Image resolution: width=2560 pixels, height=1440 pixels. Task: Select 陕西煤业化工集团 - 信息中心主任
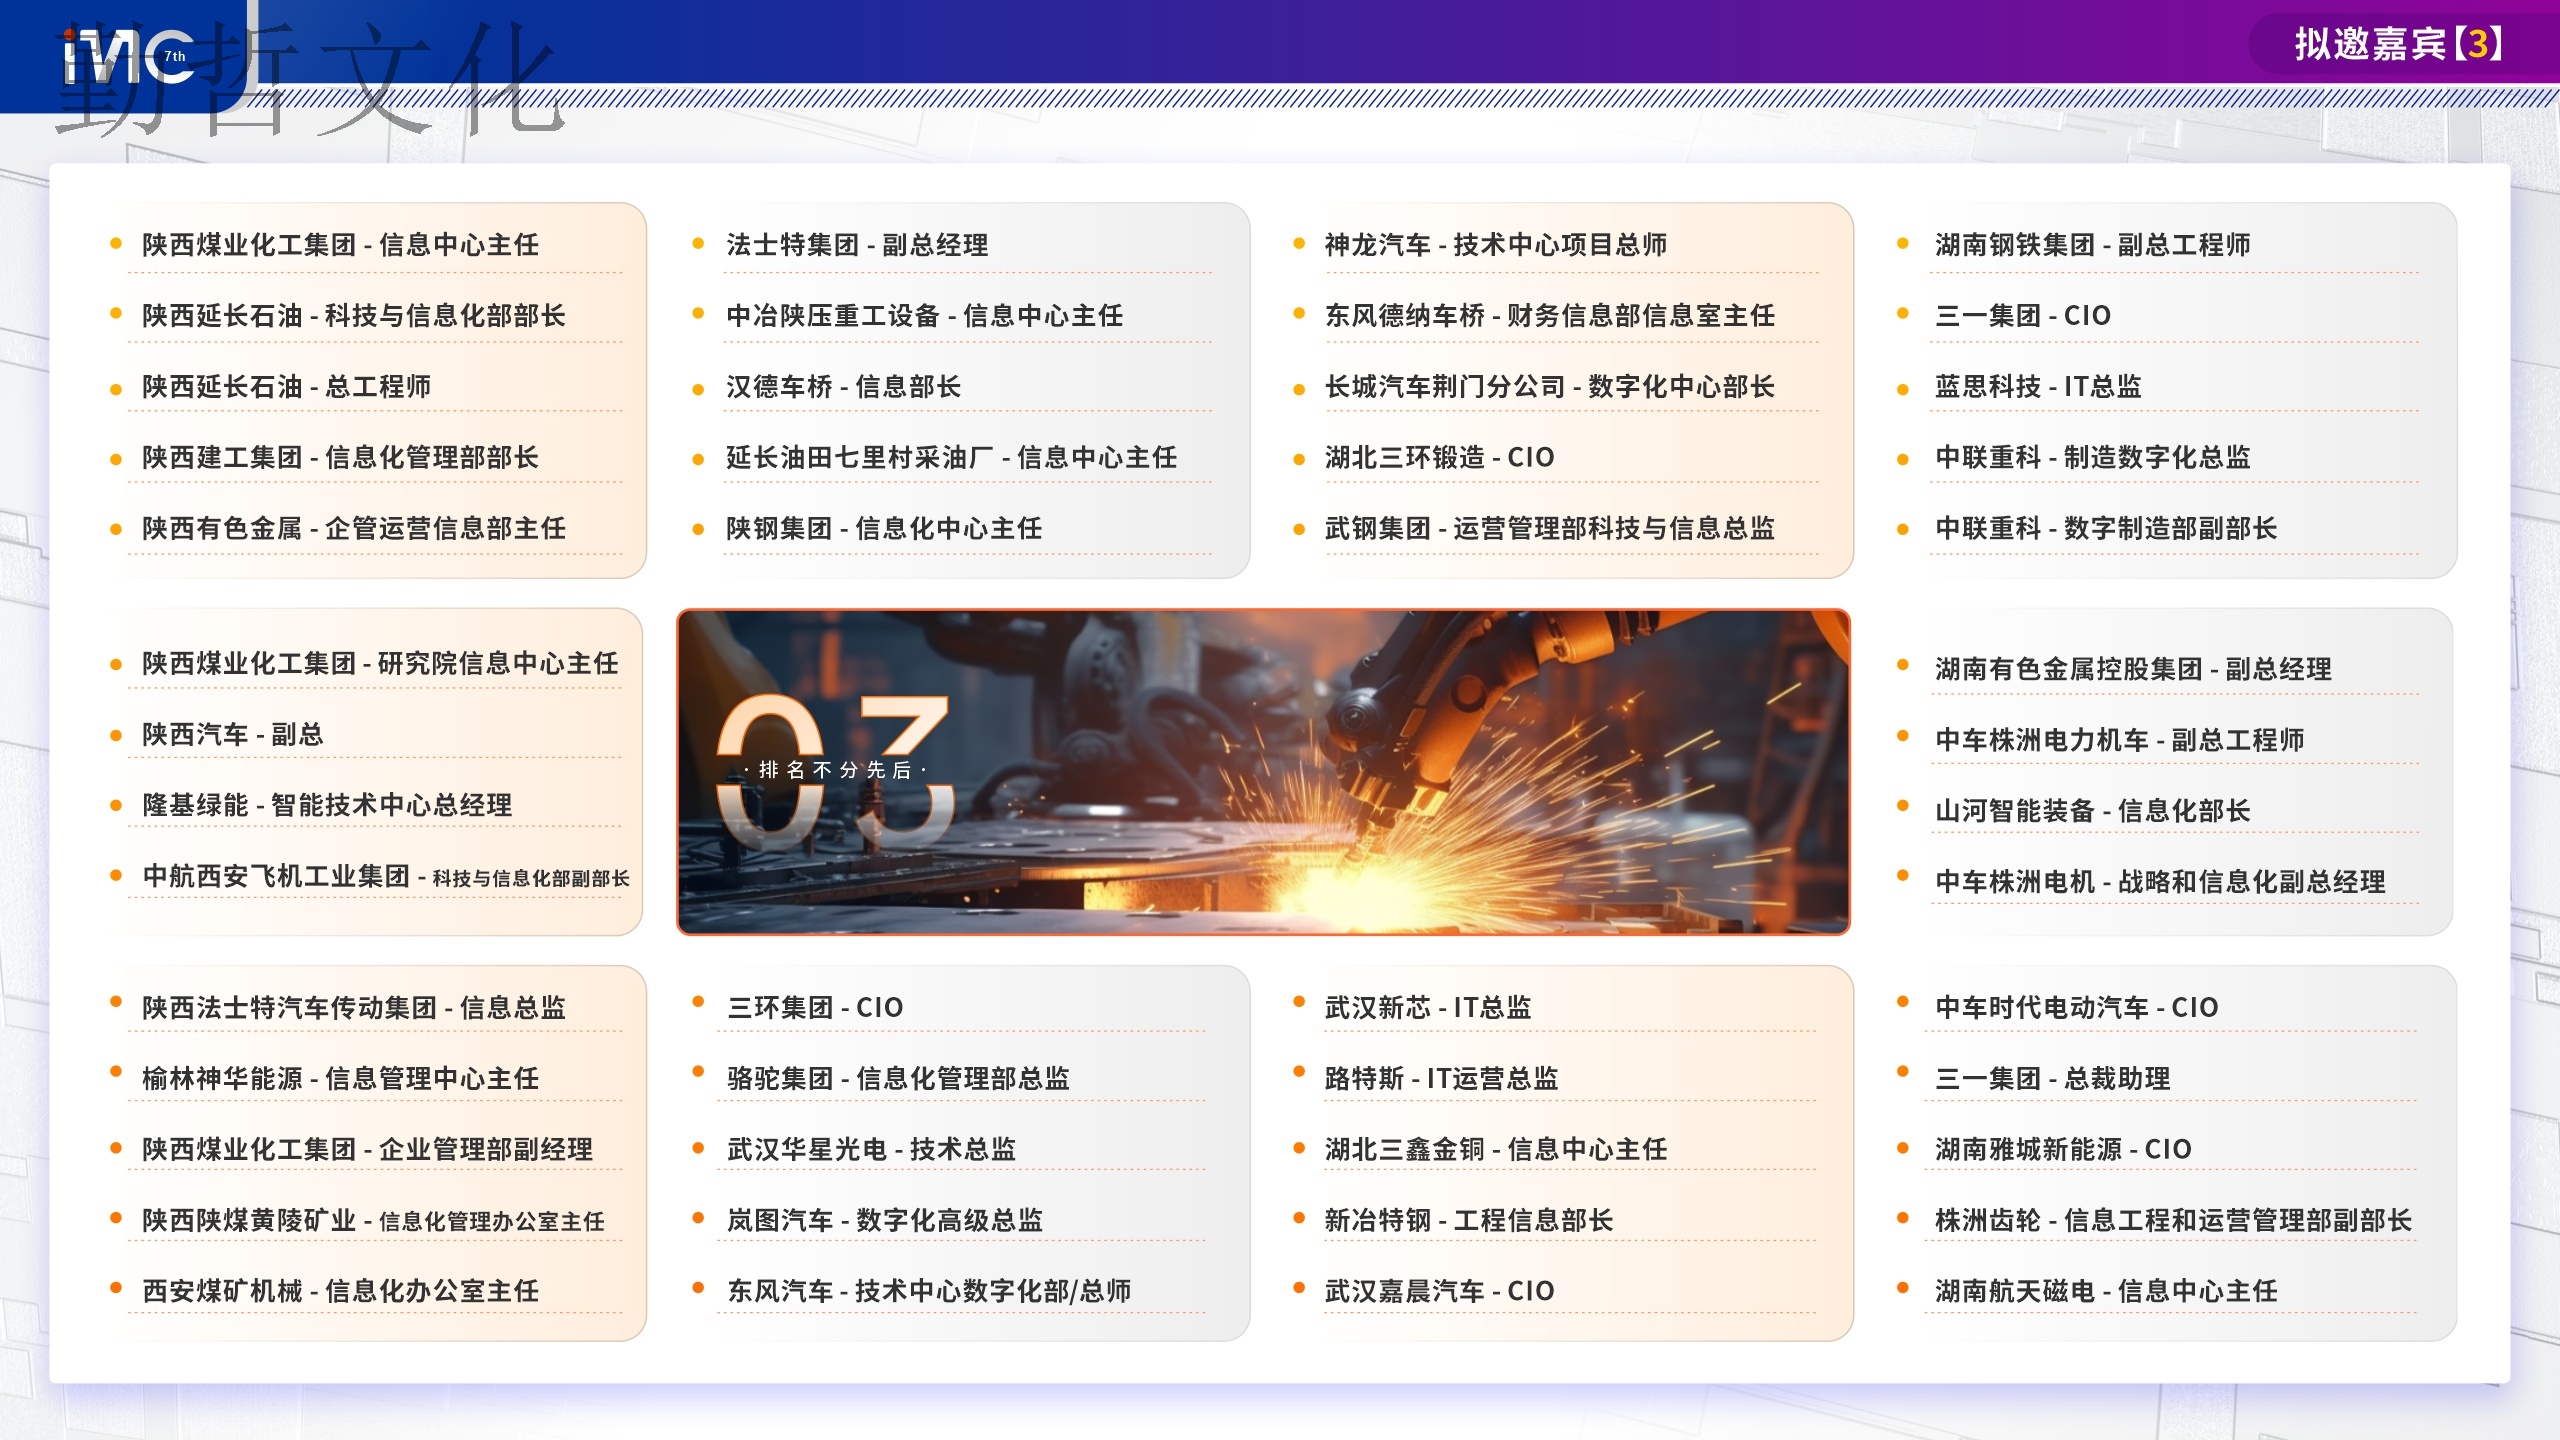point(340,245)
